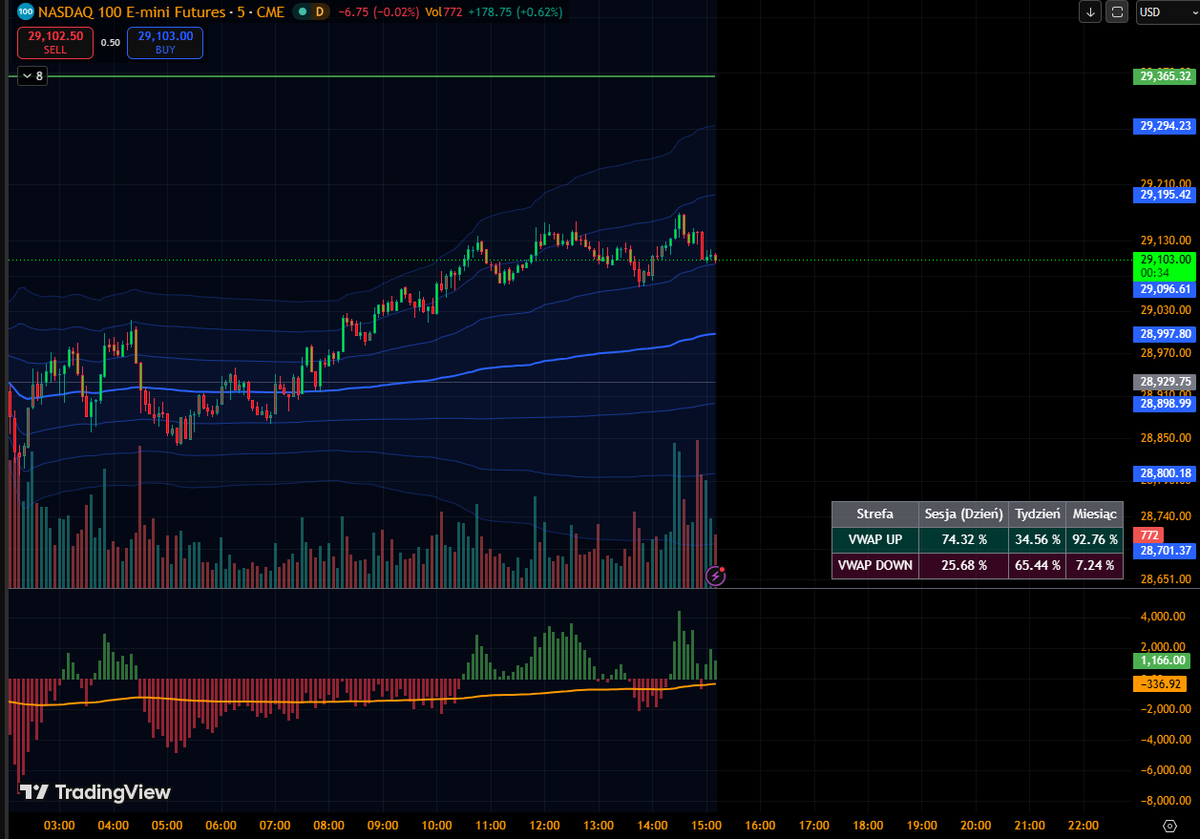Select the blue 29,096.61 band label
The image size is (1200, 839).
1165,289
